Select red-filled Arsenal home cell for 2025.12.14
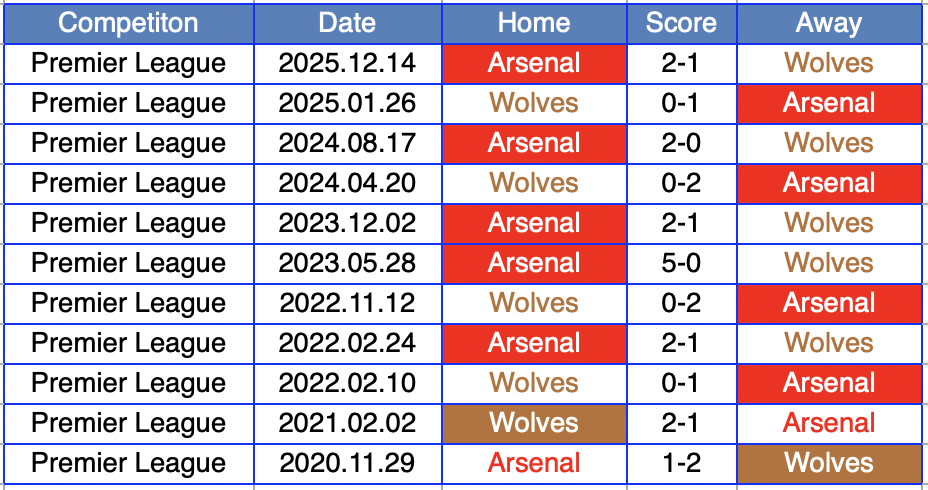This screenshot has height=490, width=928. coord(534,63)
